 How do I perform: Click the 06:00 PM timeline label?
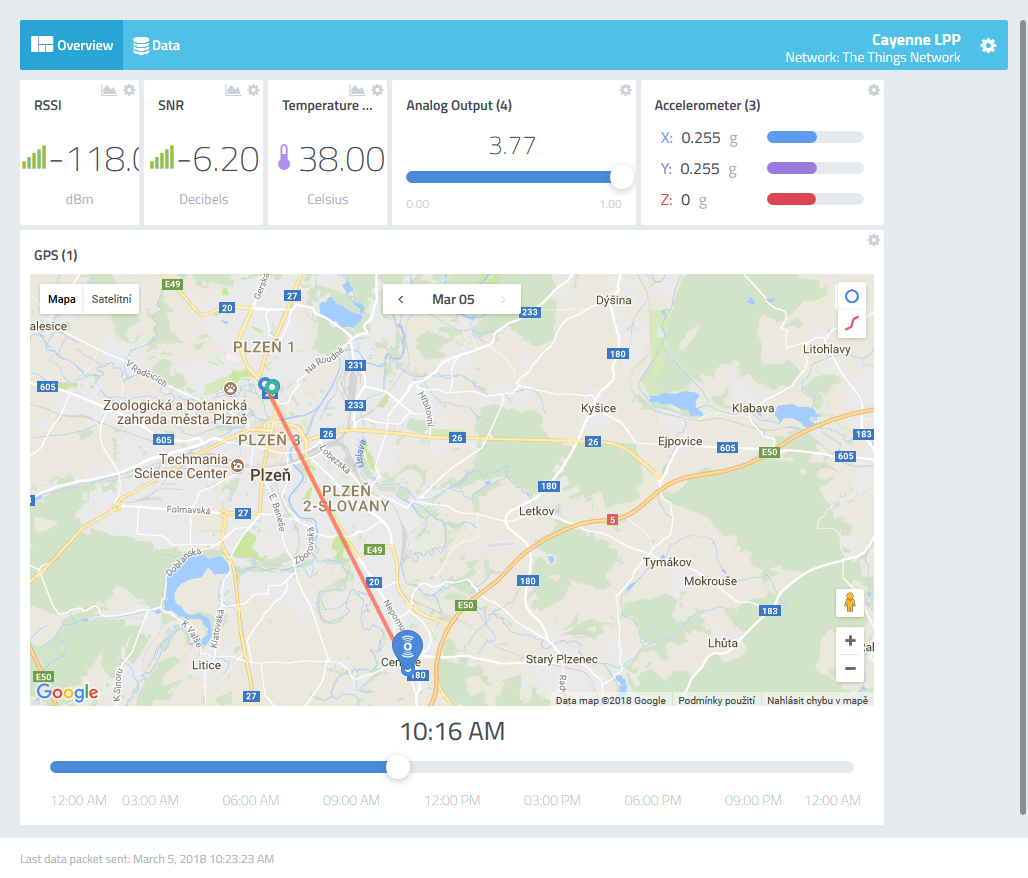653,800
